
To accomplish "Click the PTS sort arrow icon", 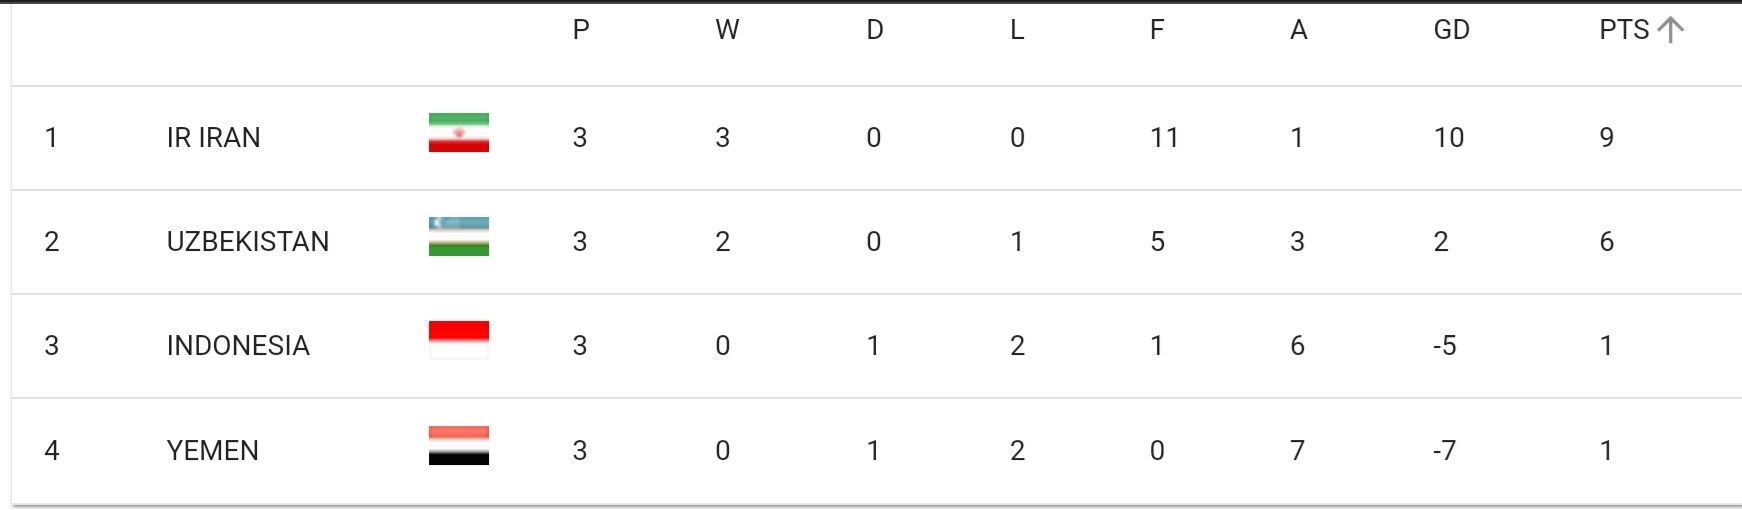I will pos(1671,30).
